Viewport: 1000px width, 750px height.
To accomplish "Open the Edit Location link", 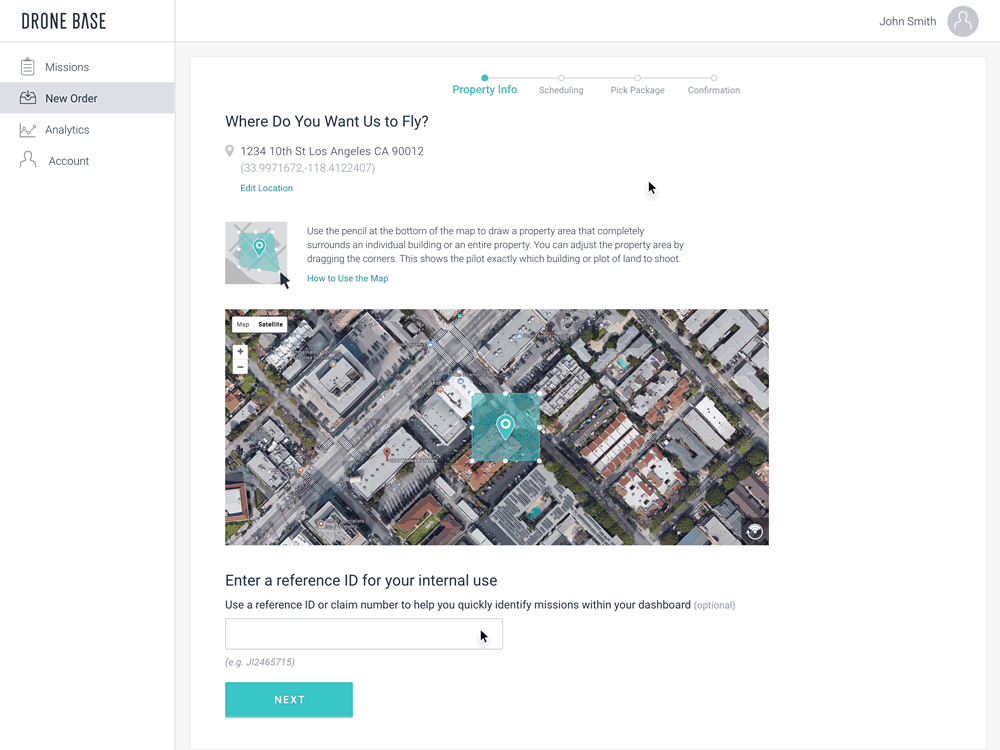I will (266, 187).
